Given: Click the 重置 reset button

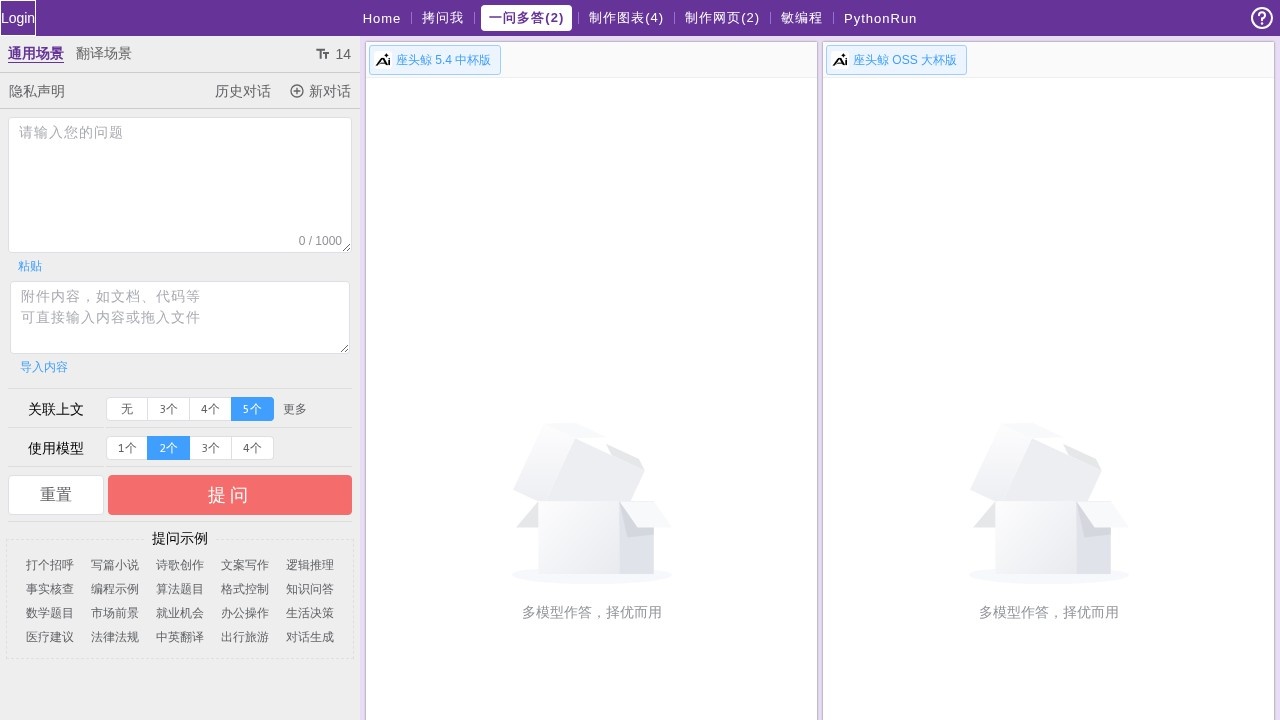Looking at the screenshot, I should point(56,495).
